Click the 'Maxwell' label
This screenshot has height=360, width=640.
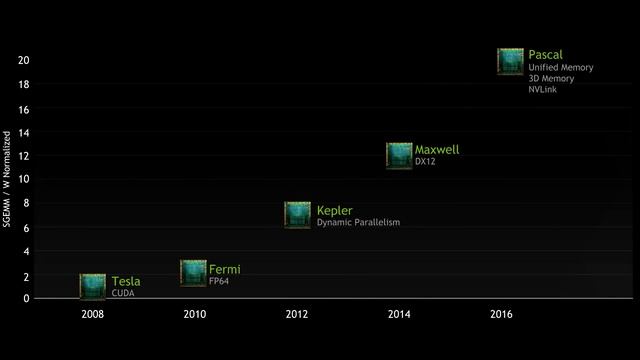click(437, 149)
